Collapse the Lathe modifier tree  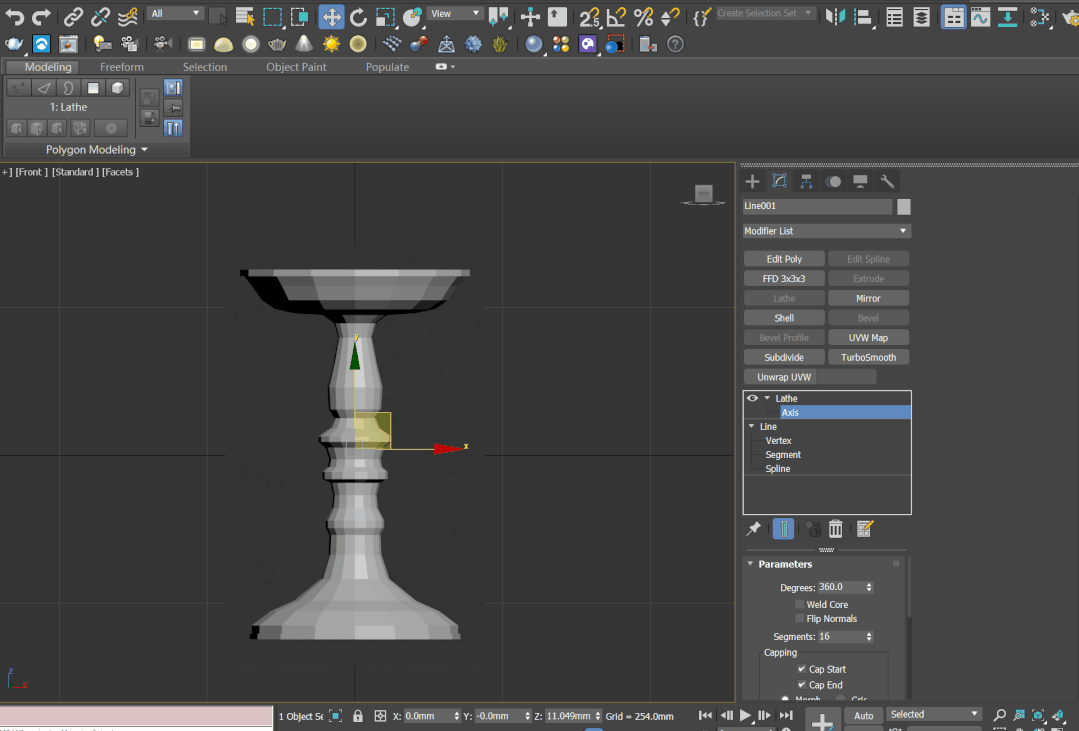coord(767,398)
